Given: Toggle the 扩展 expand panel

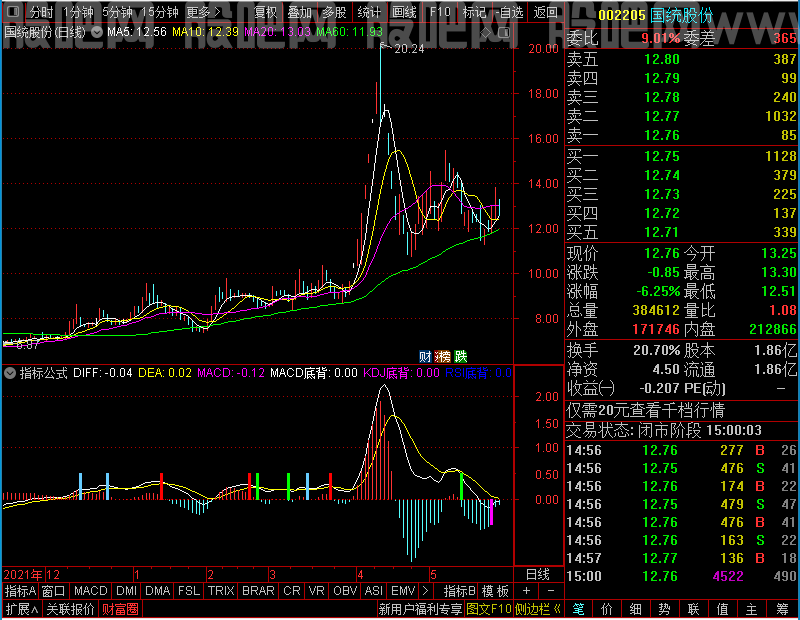Looking at the screenshot, I should (22, 609).
